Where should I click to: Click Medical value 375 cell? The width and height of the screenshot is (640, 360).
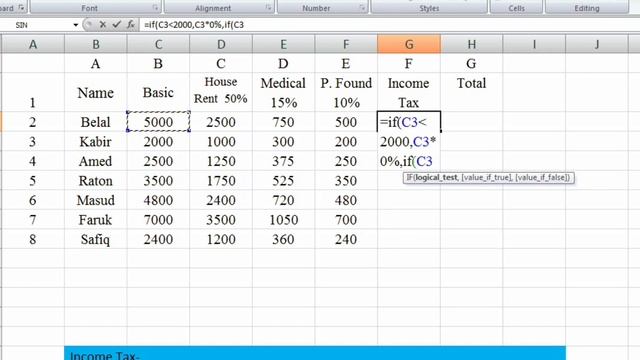click(283, 161)
